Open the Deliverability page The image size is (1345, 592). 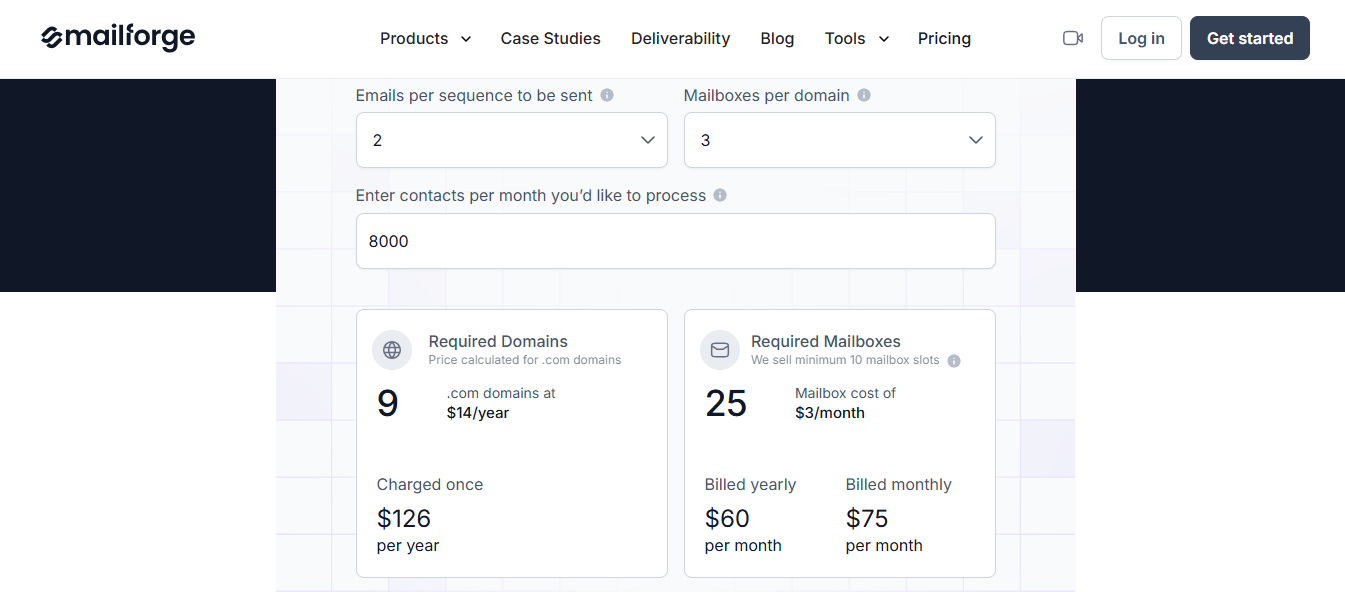681,38
